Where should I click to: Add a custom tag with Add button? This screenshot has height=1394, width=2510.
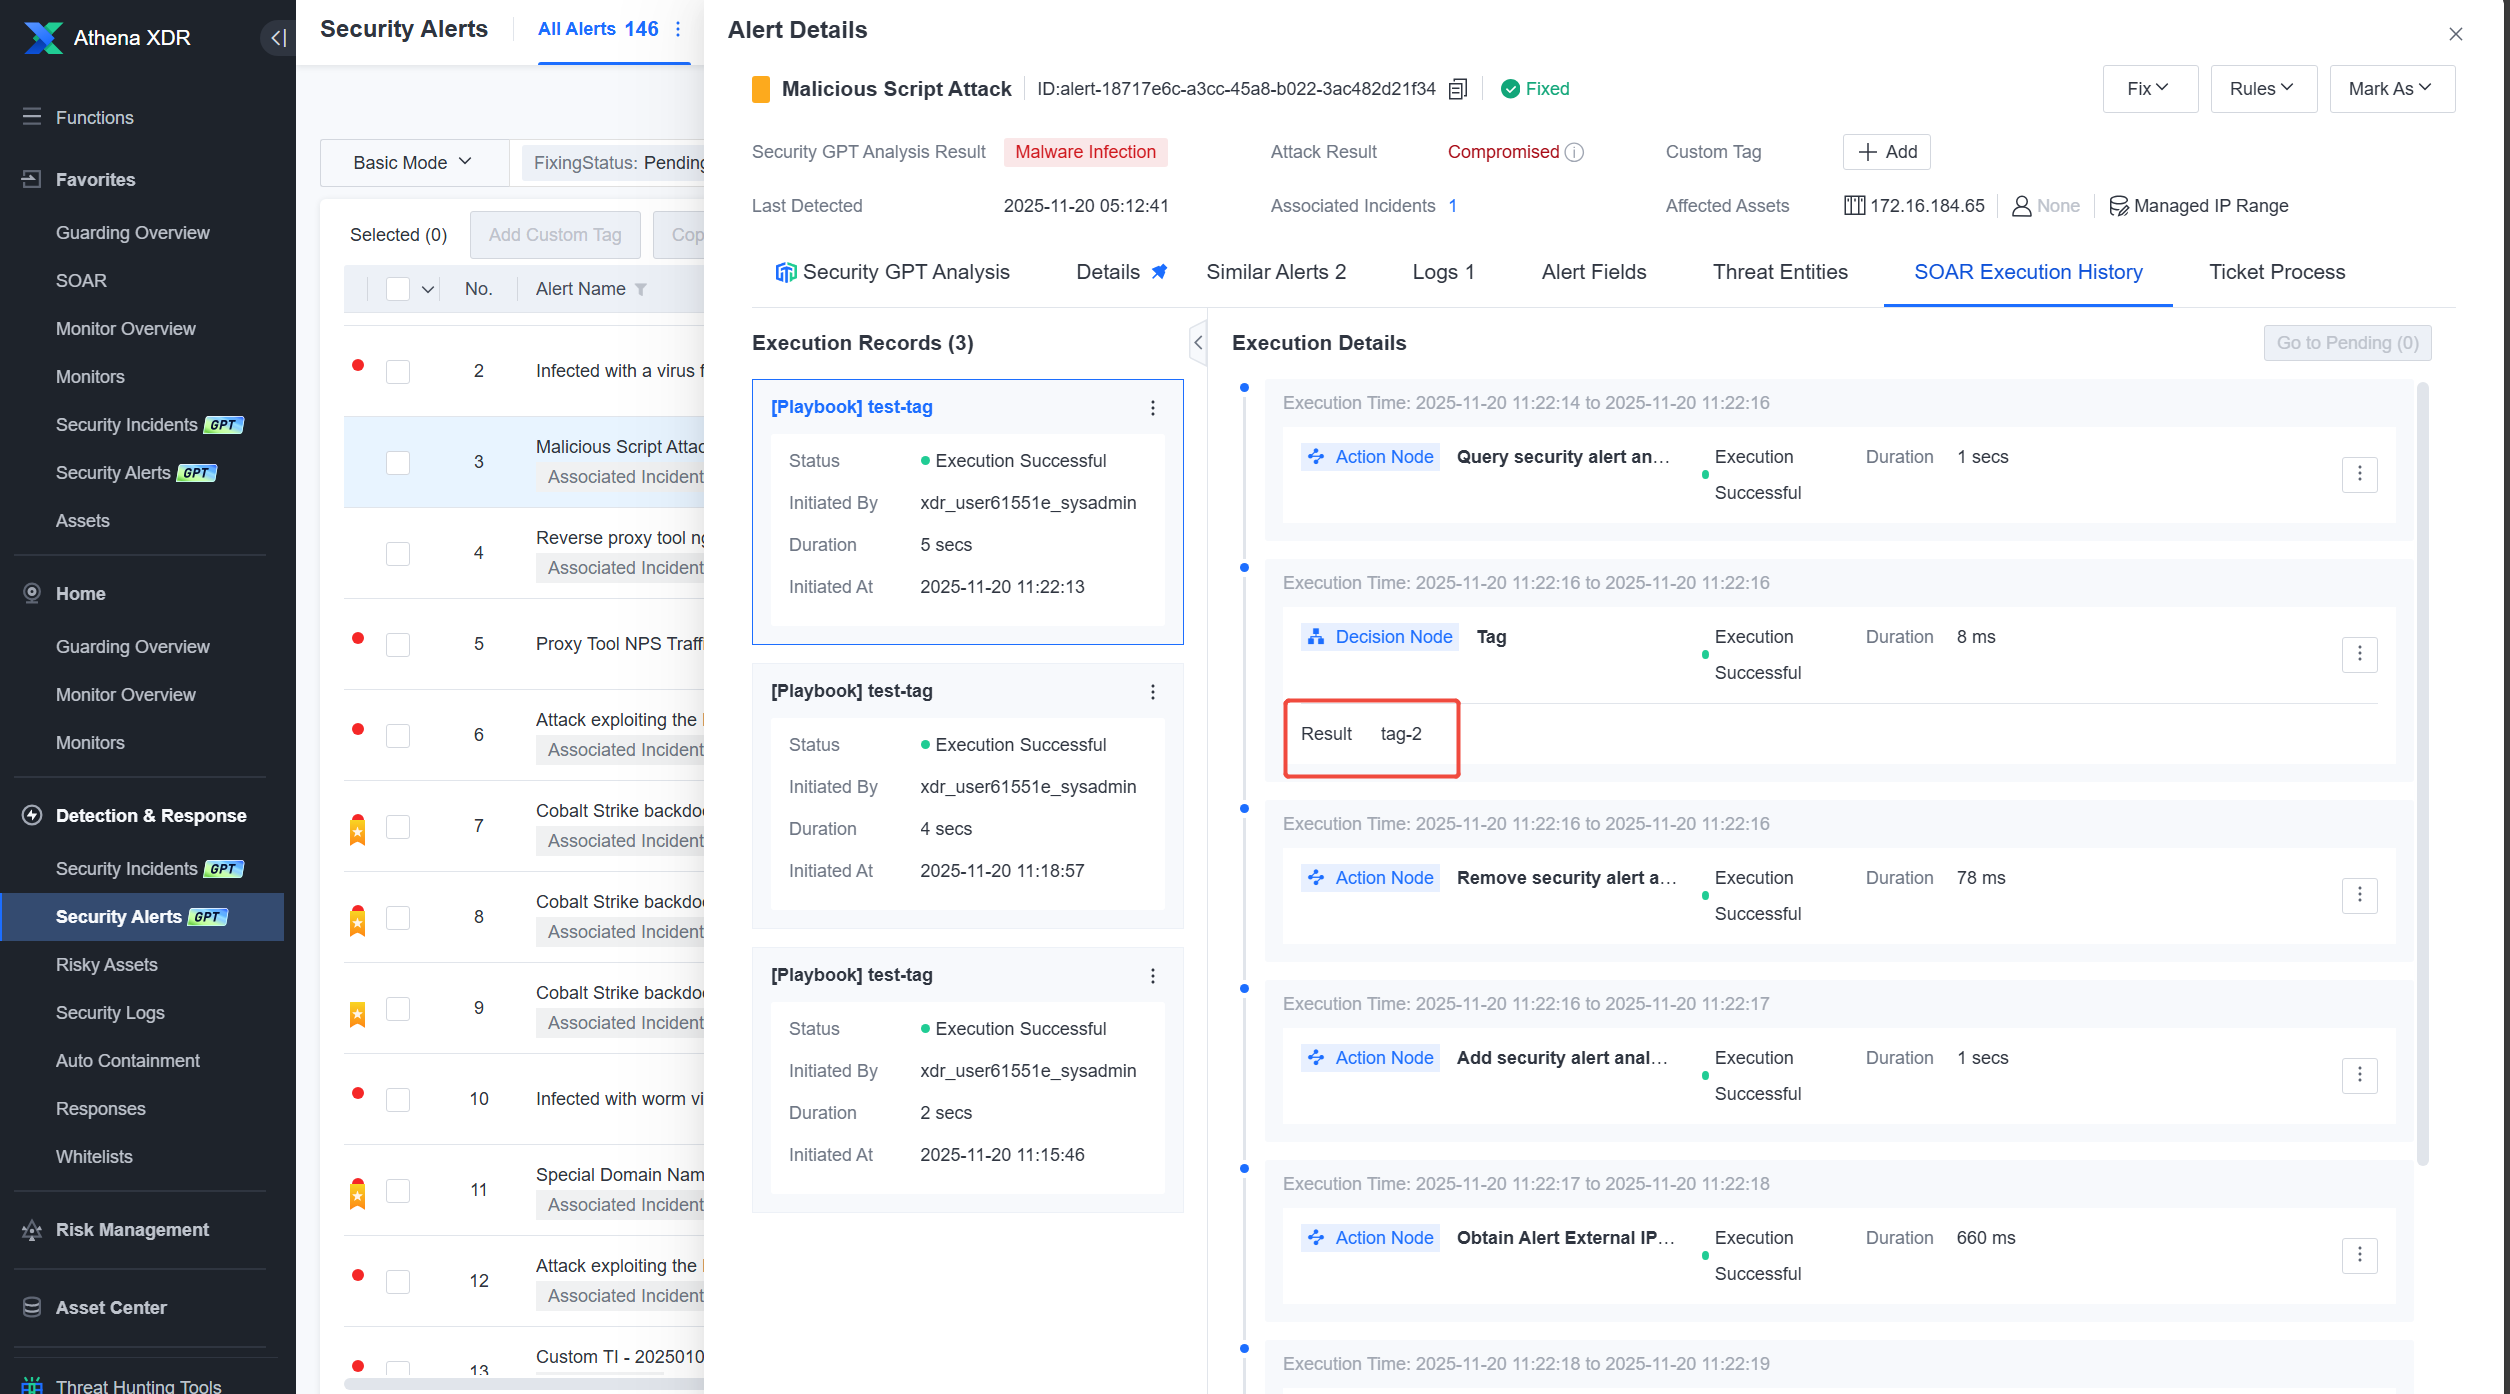(x=1886, y=152)
